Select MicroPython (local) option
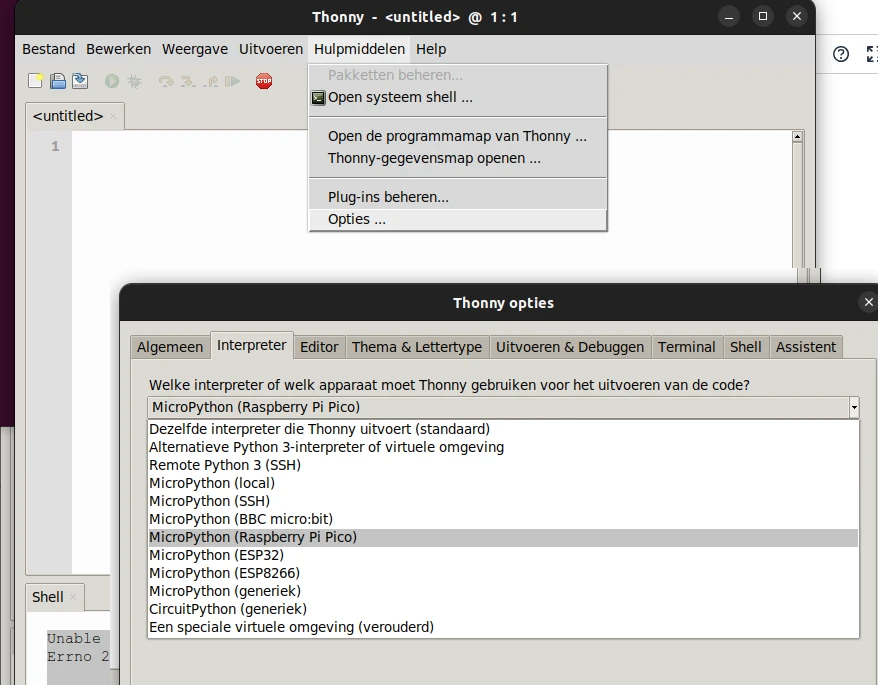878x685 pixels. (x=503, y=483)
